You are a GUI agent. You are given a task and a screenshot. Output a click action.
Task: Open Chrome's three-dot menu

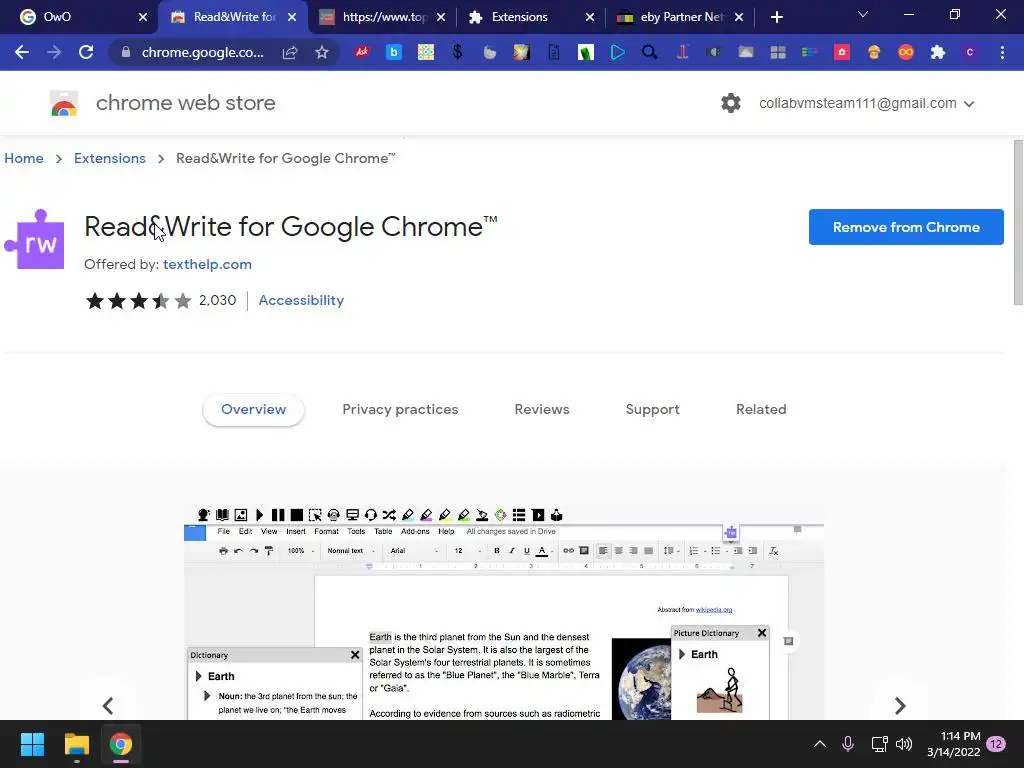point(1002,52)
